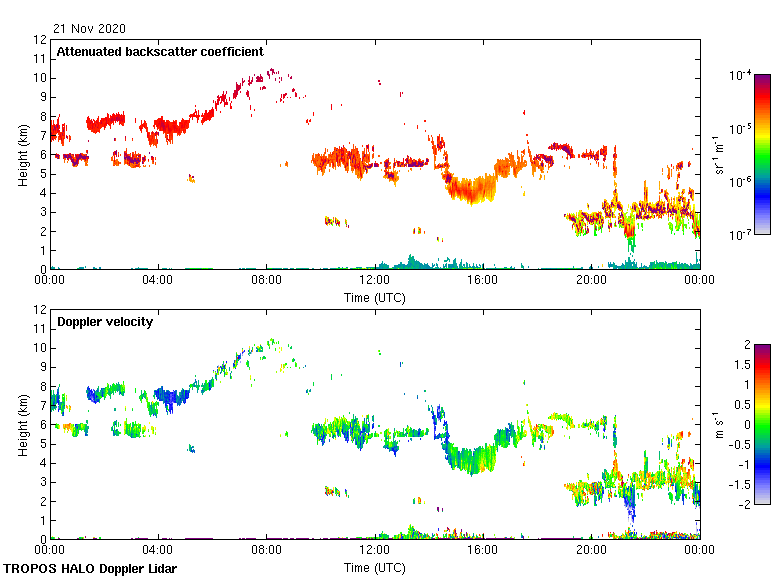
Task: Click the 16:00 tick label on Doppler plot
Action: click(x=483, y=551)
